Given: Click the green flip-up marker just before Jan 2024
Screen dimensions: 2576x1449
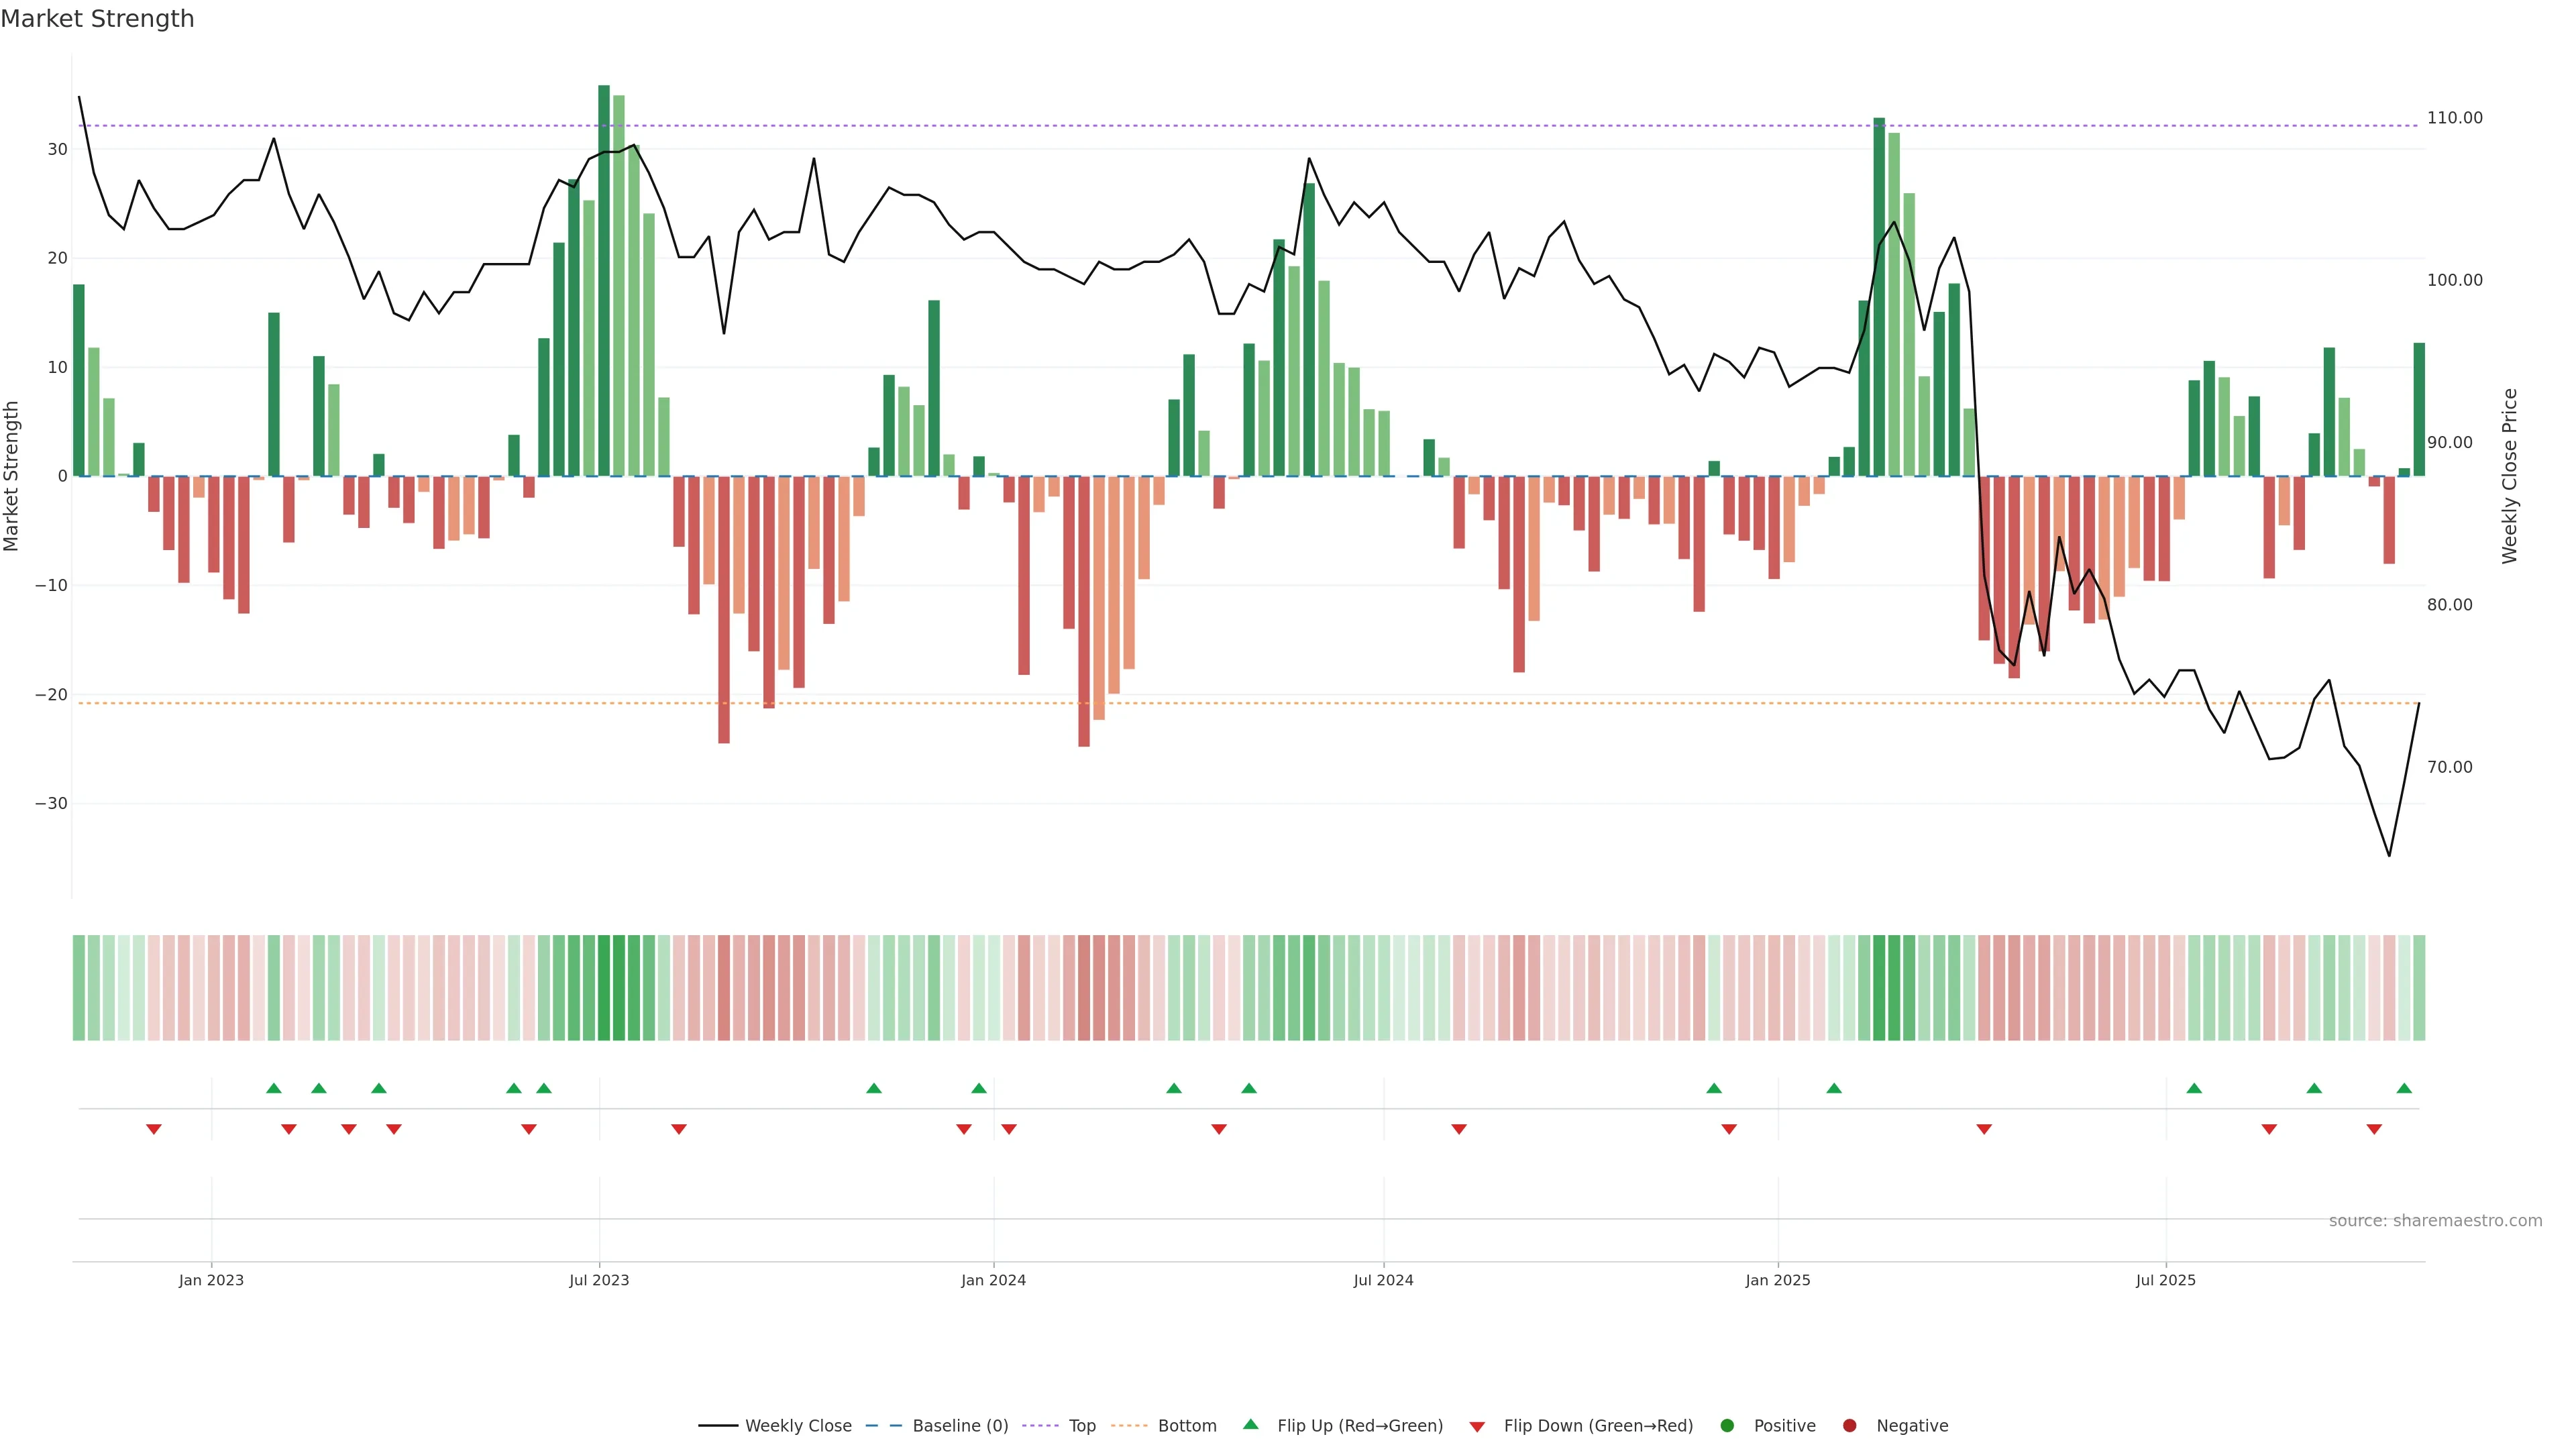Looking at the screenshot, I should tap(979, 1088).
